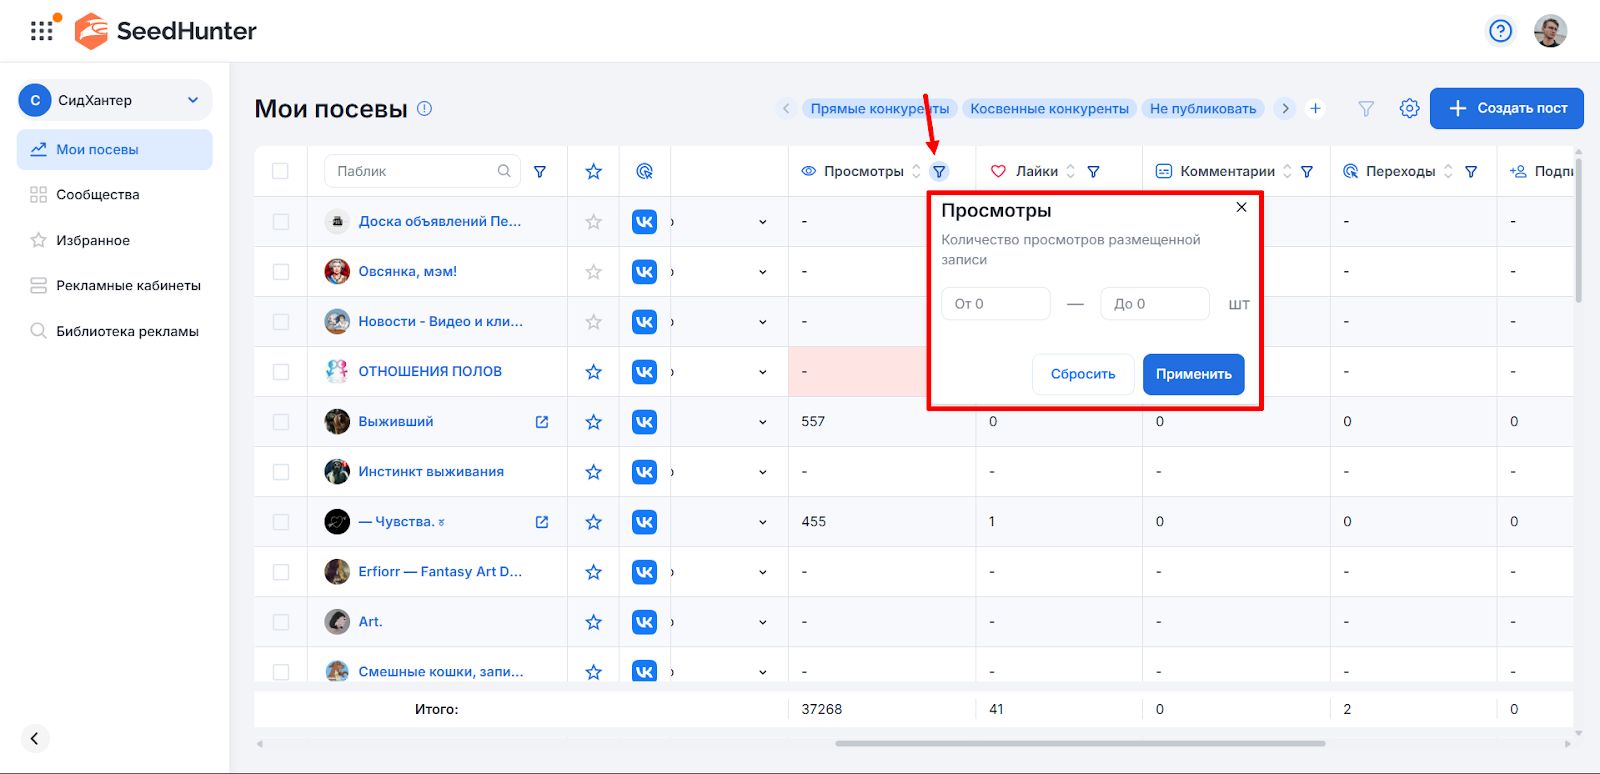
Task: Open filter for Лайки column
Action: (1093, 172)
